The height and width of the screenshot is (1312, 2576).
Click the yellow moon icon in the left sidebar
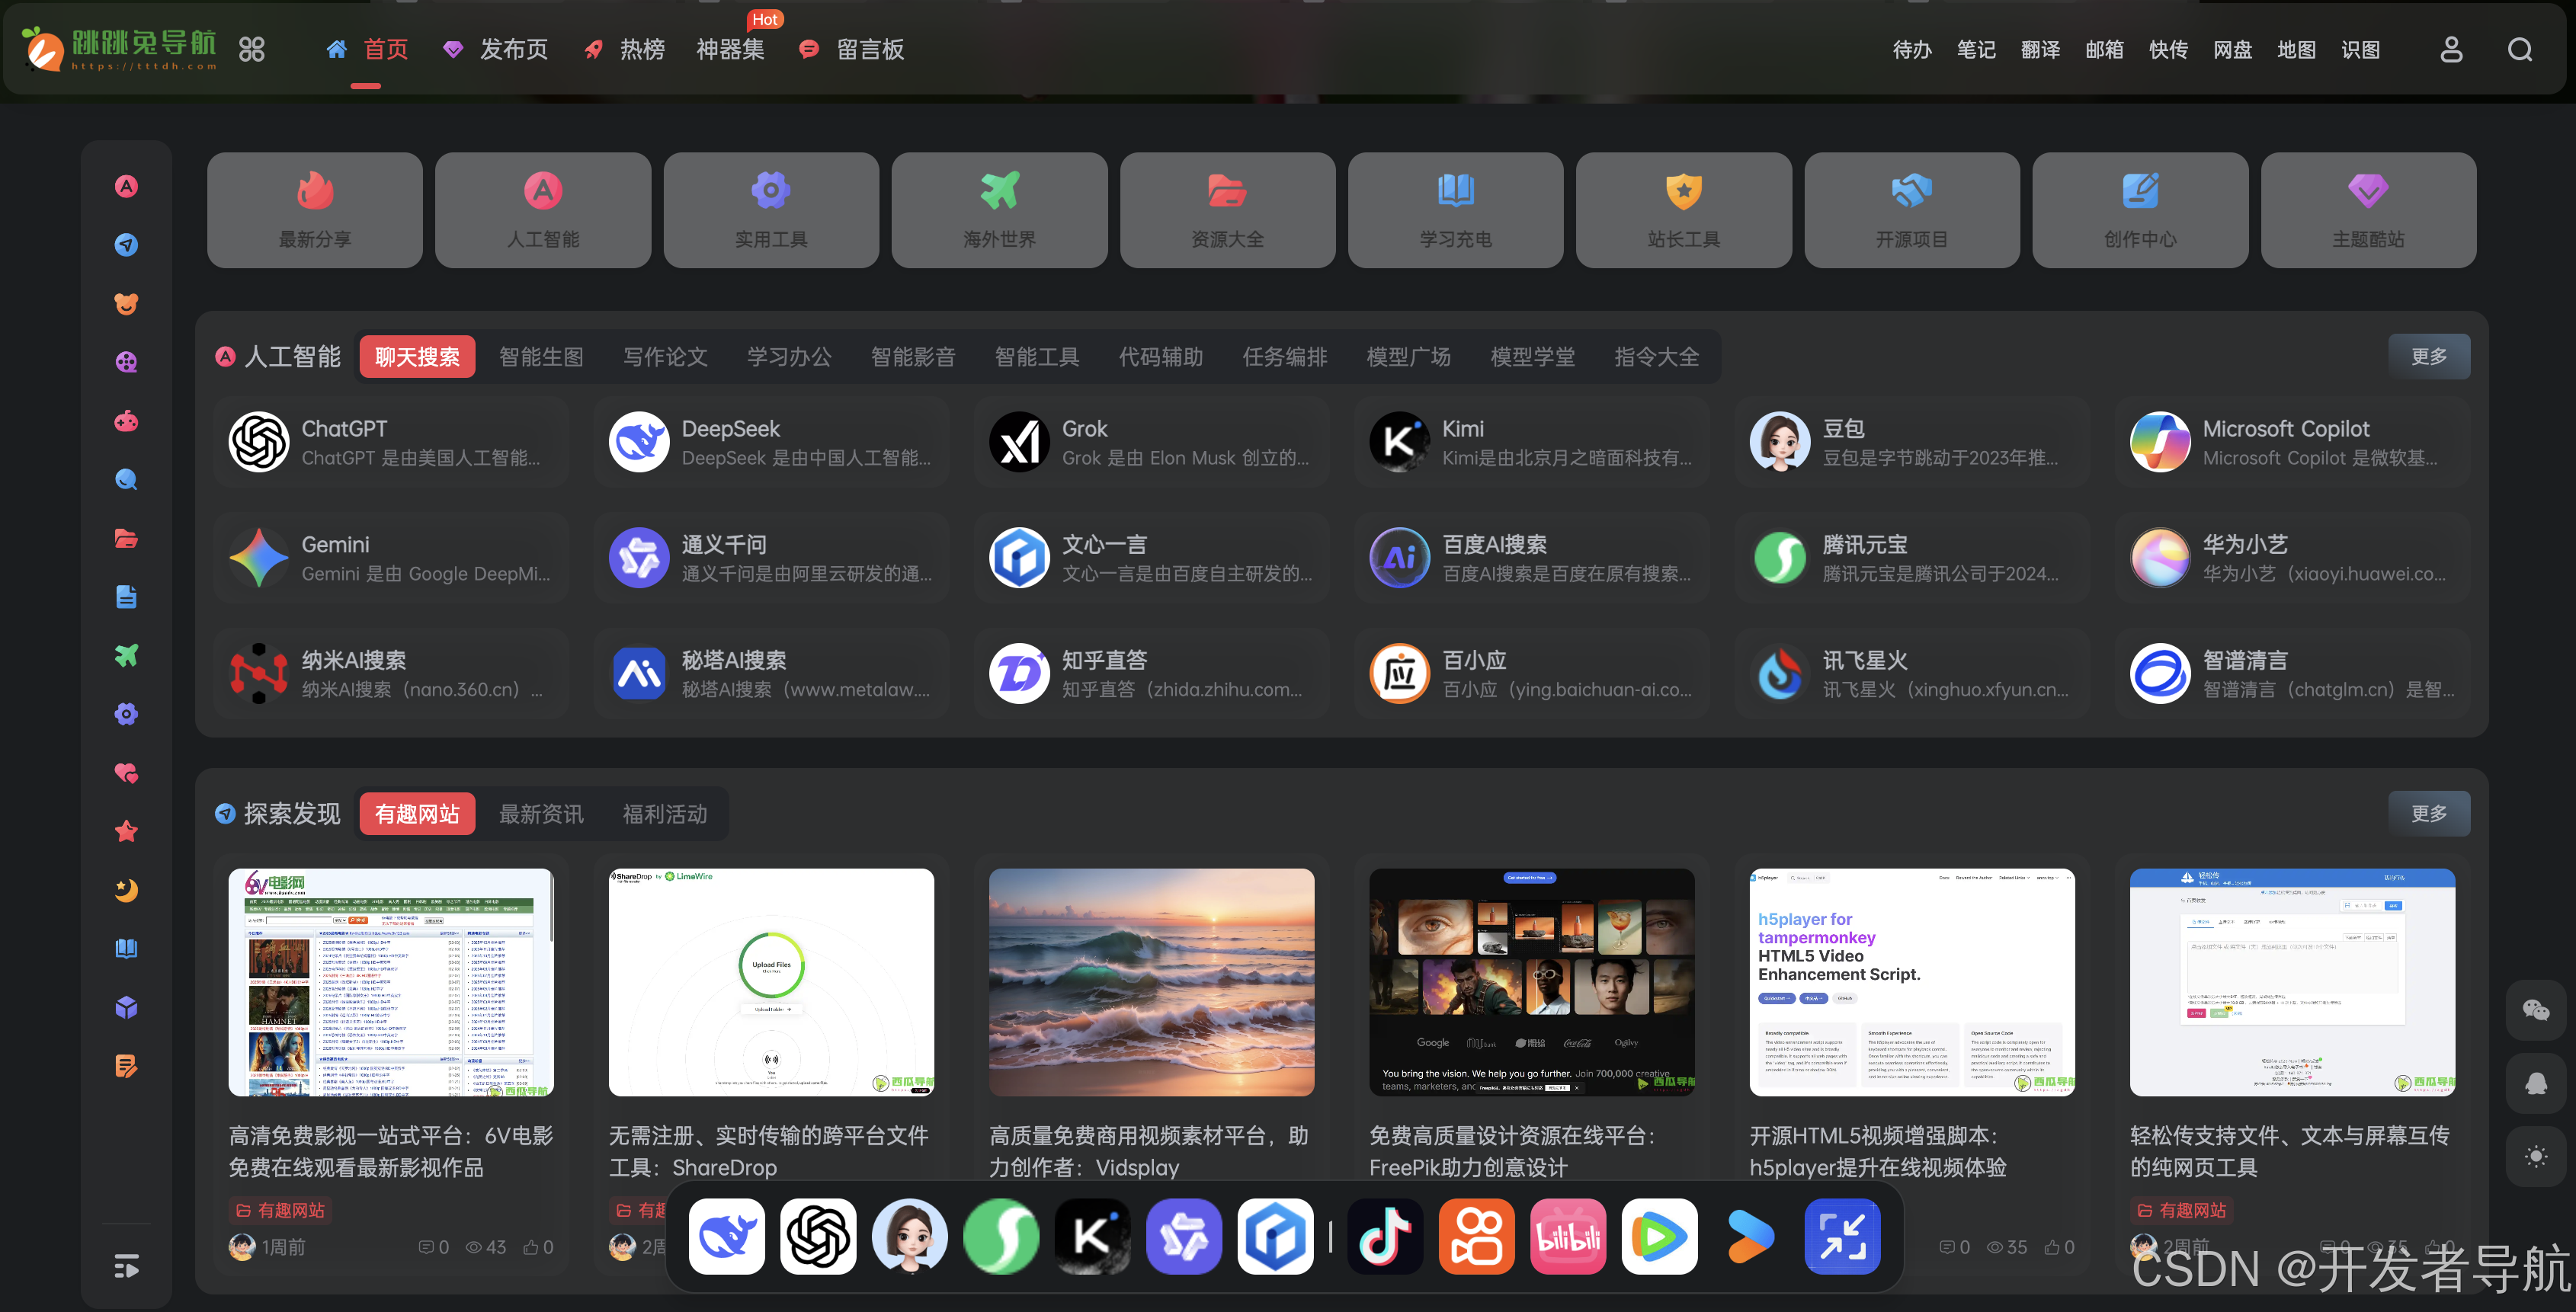point(126,890)
